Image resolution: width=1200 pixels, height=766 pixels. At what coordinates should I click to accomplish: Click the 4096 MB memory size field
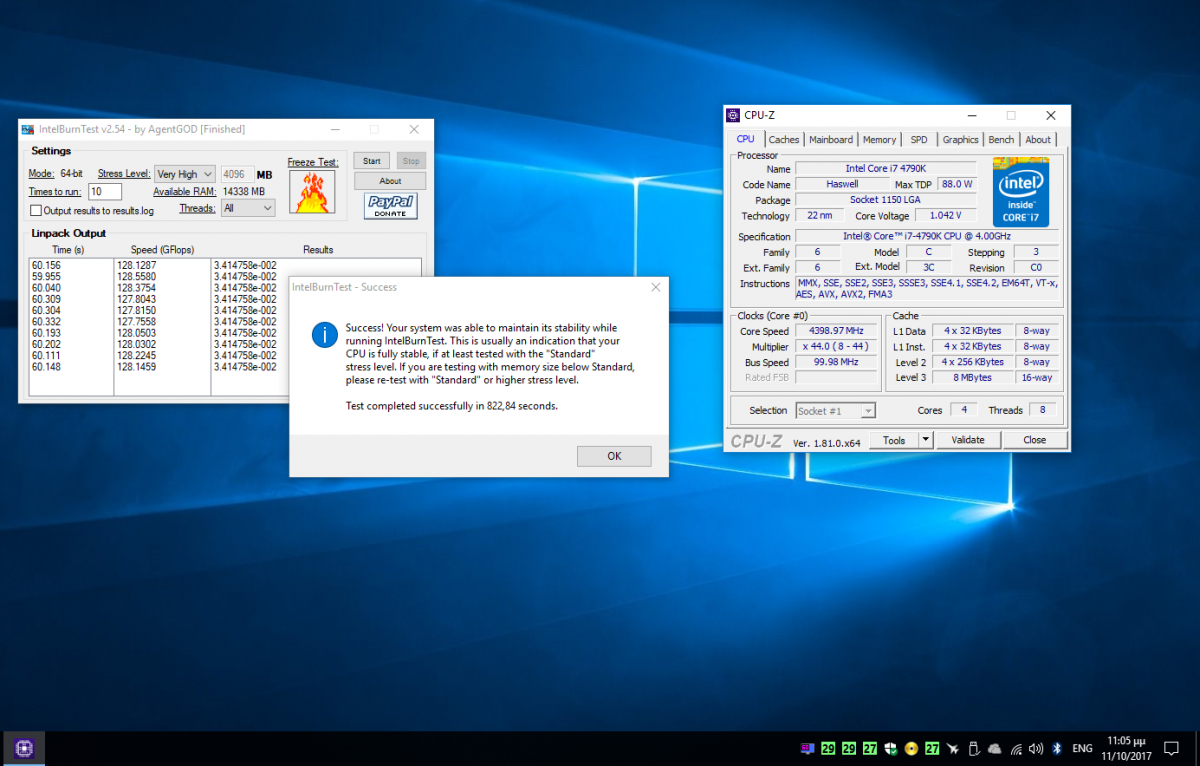point(237,174)
